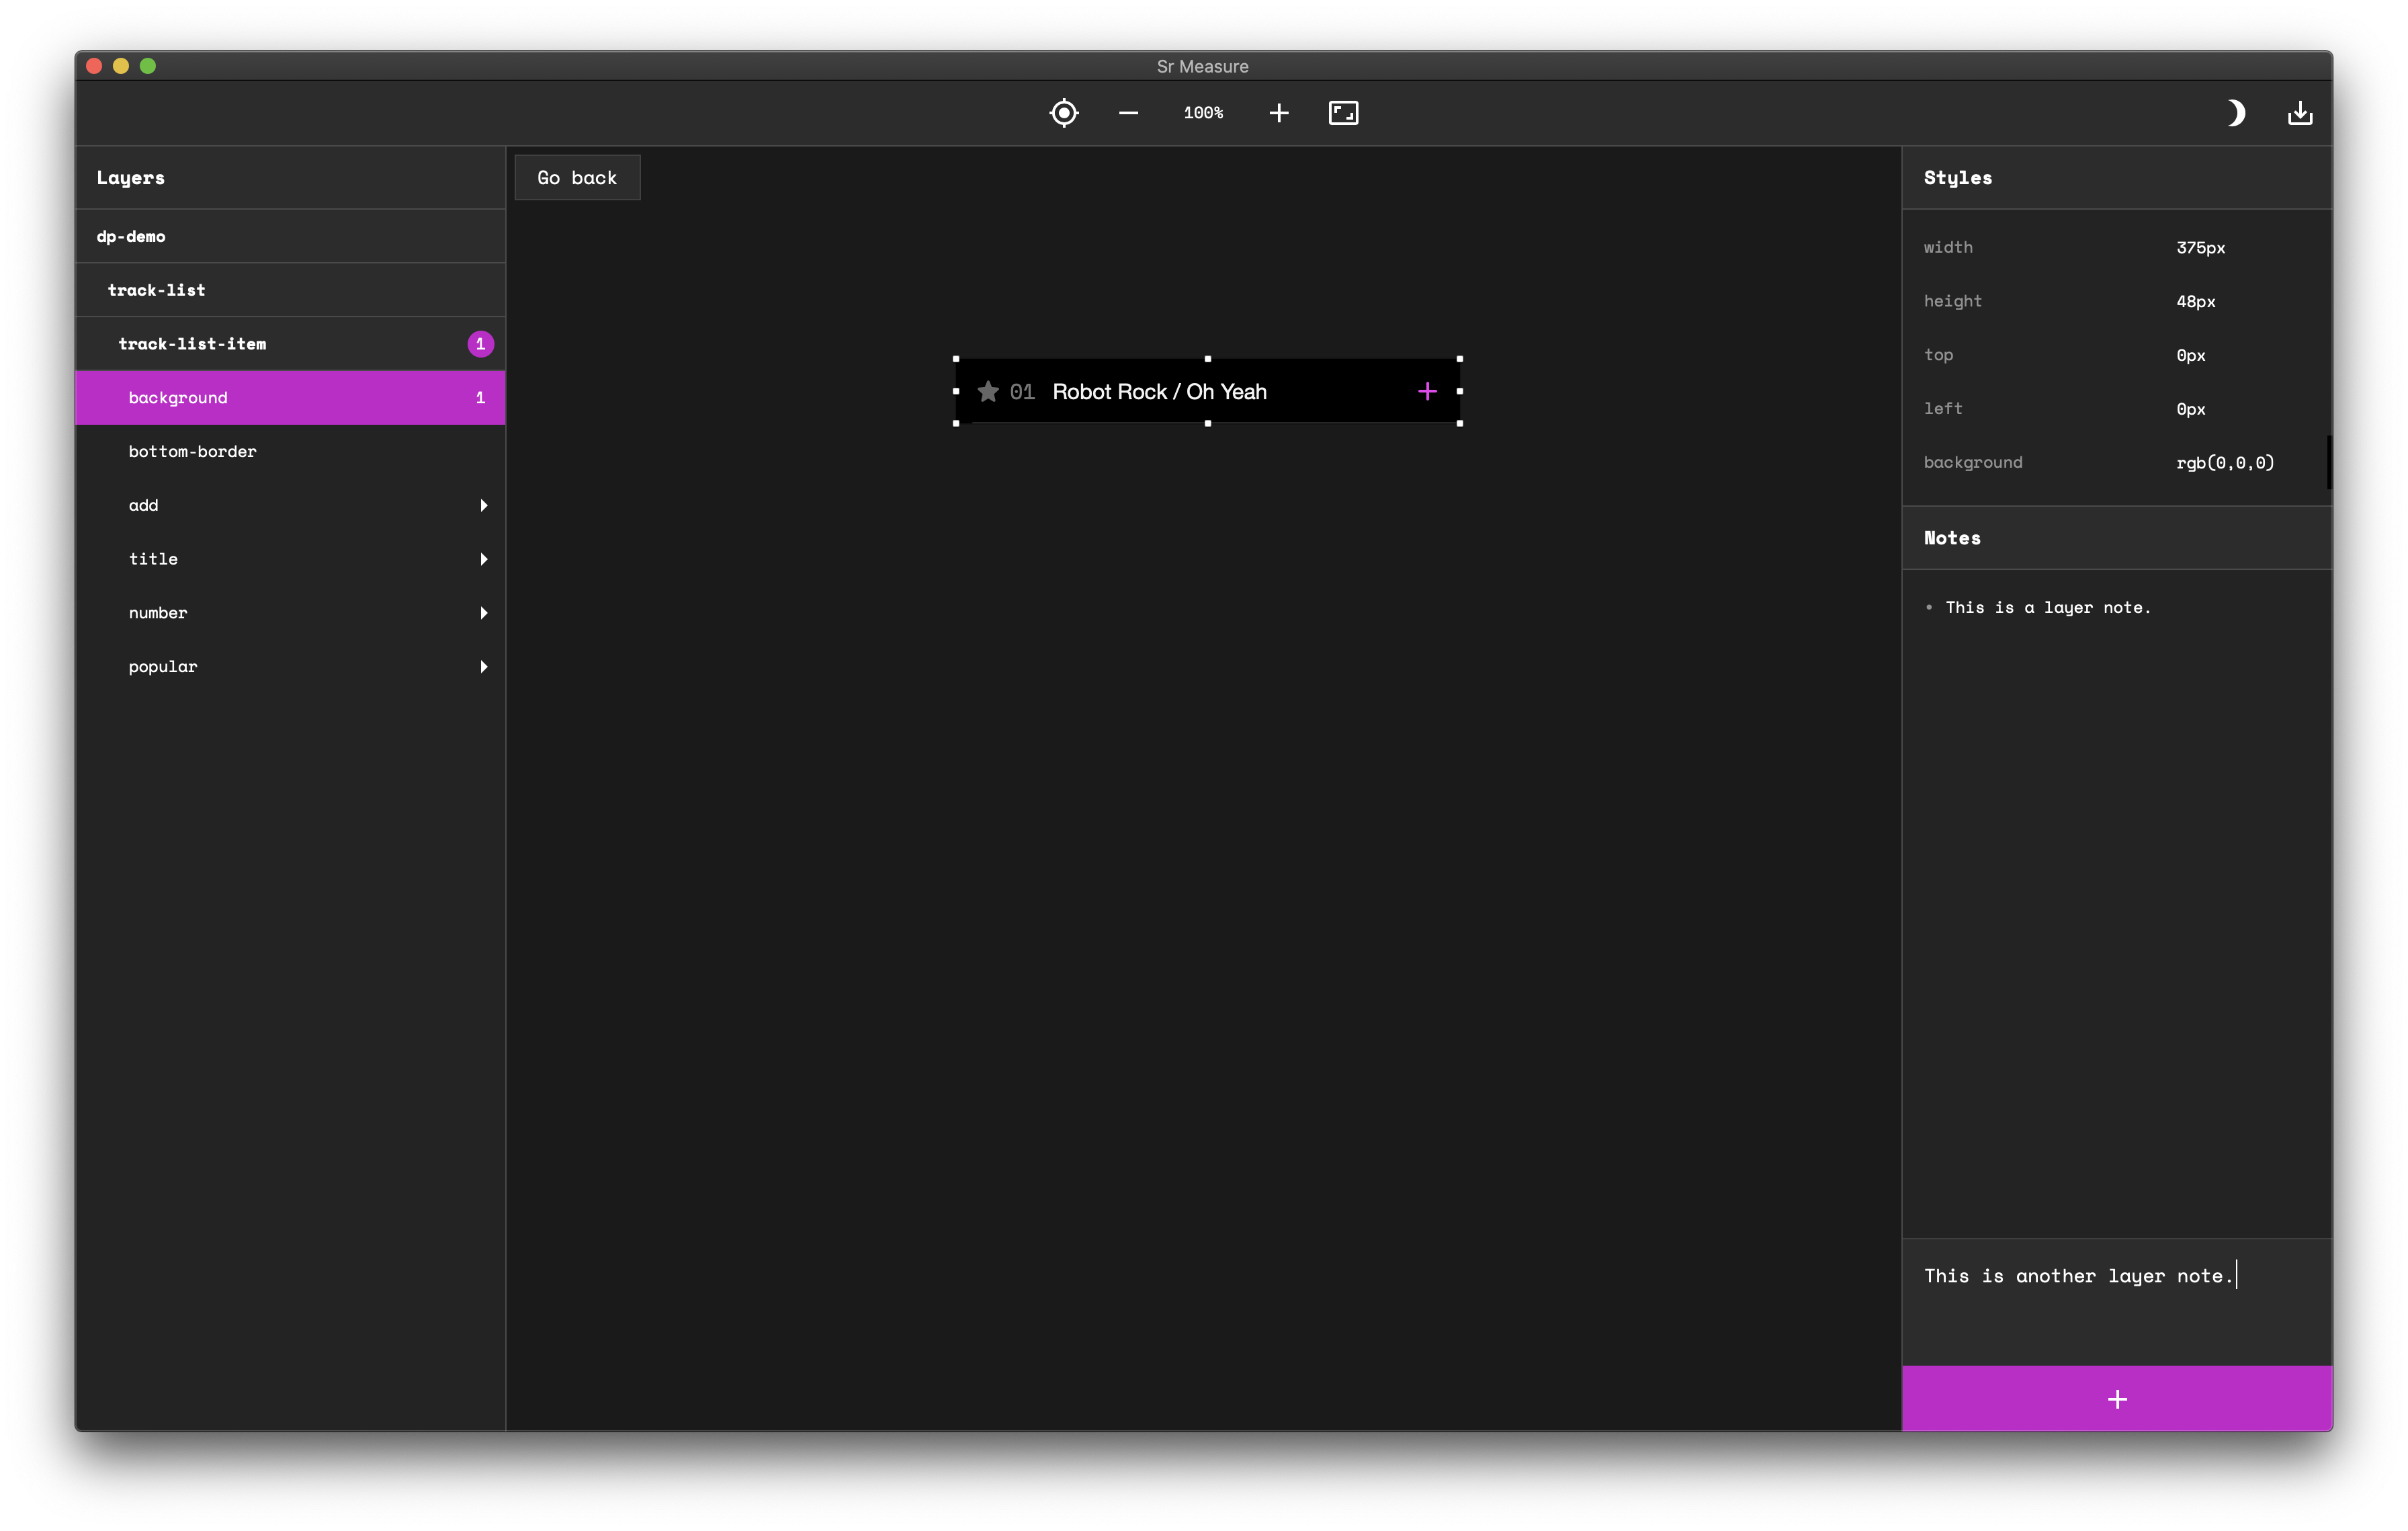Add note with purple plus button

(2116, 1399)
